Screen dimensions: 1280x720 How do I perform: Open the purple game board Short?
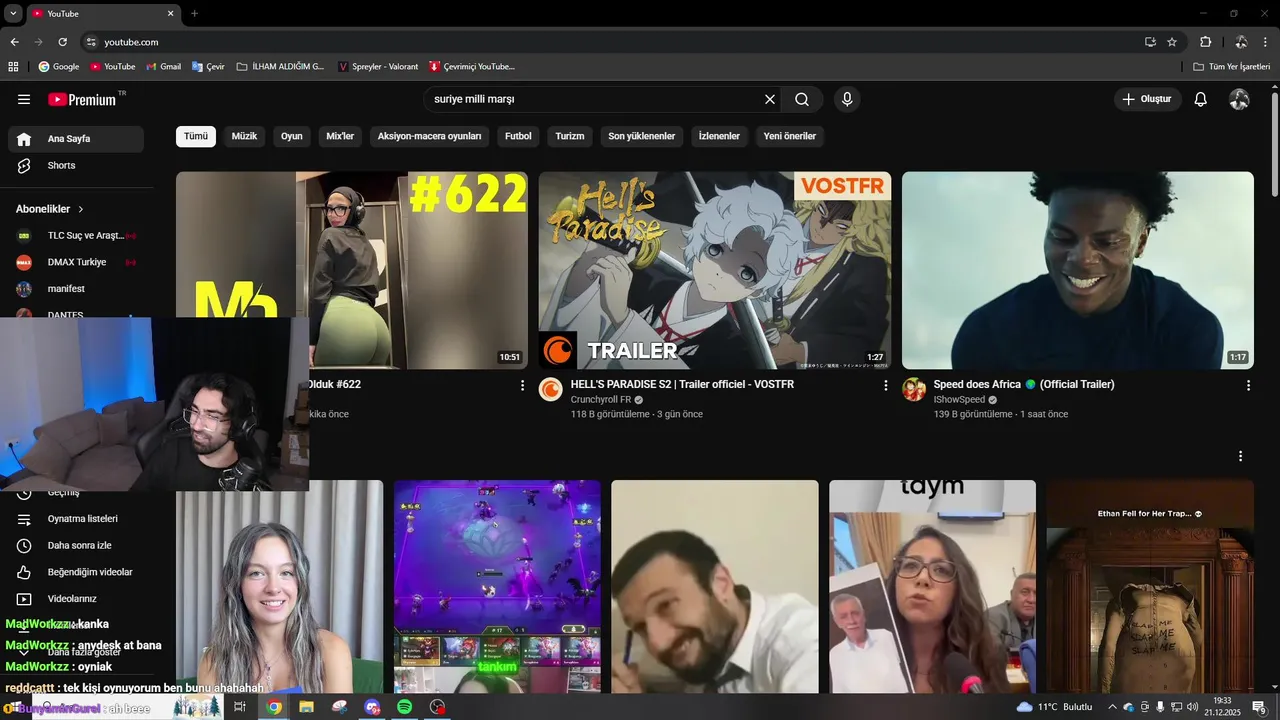click(497, 587)
